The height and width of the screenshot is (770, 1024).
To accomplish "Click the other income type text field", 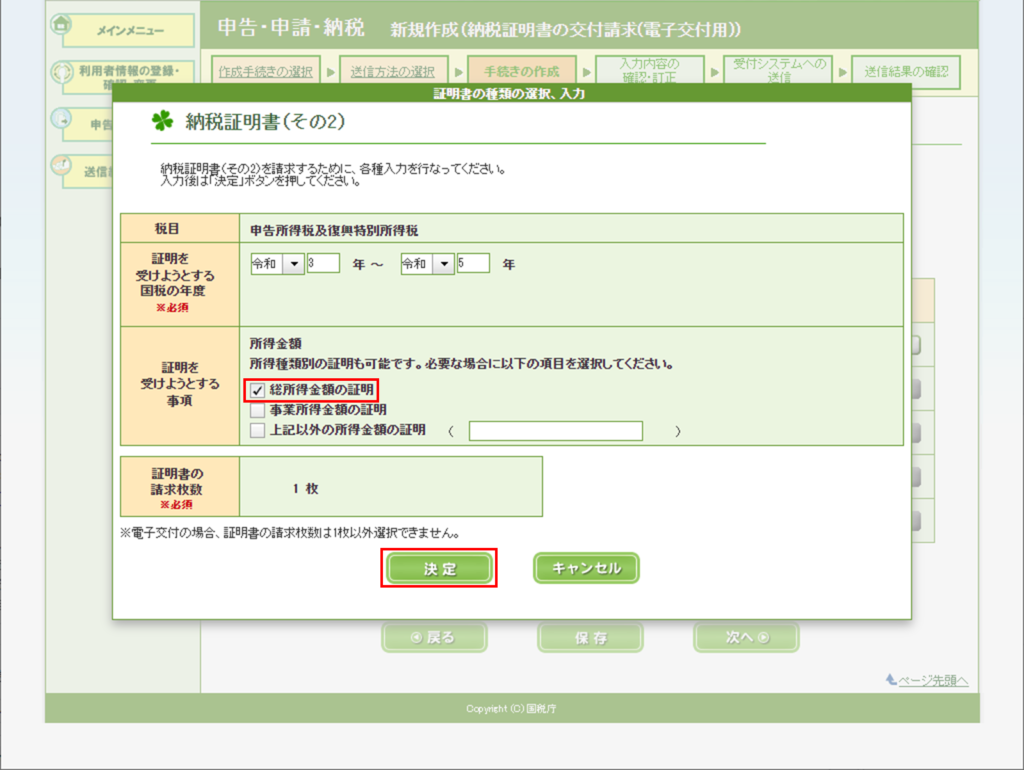I will pos(555,431).
